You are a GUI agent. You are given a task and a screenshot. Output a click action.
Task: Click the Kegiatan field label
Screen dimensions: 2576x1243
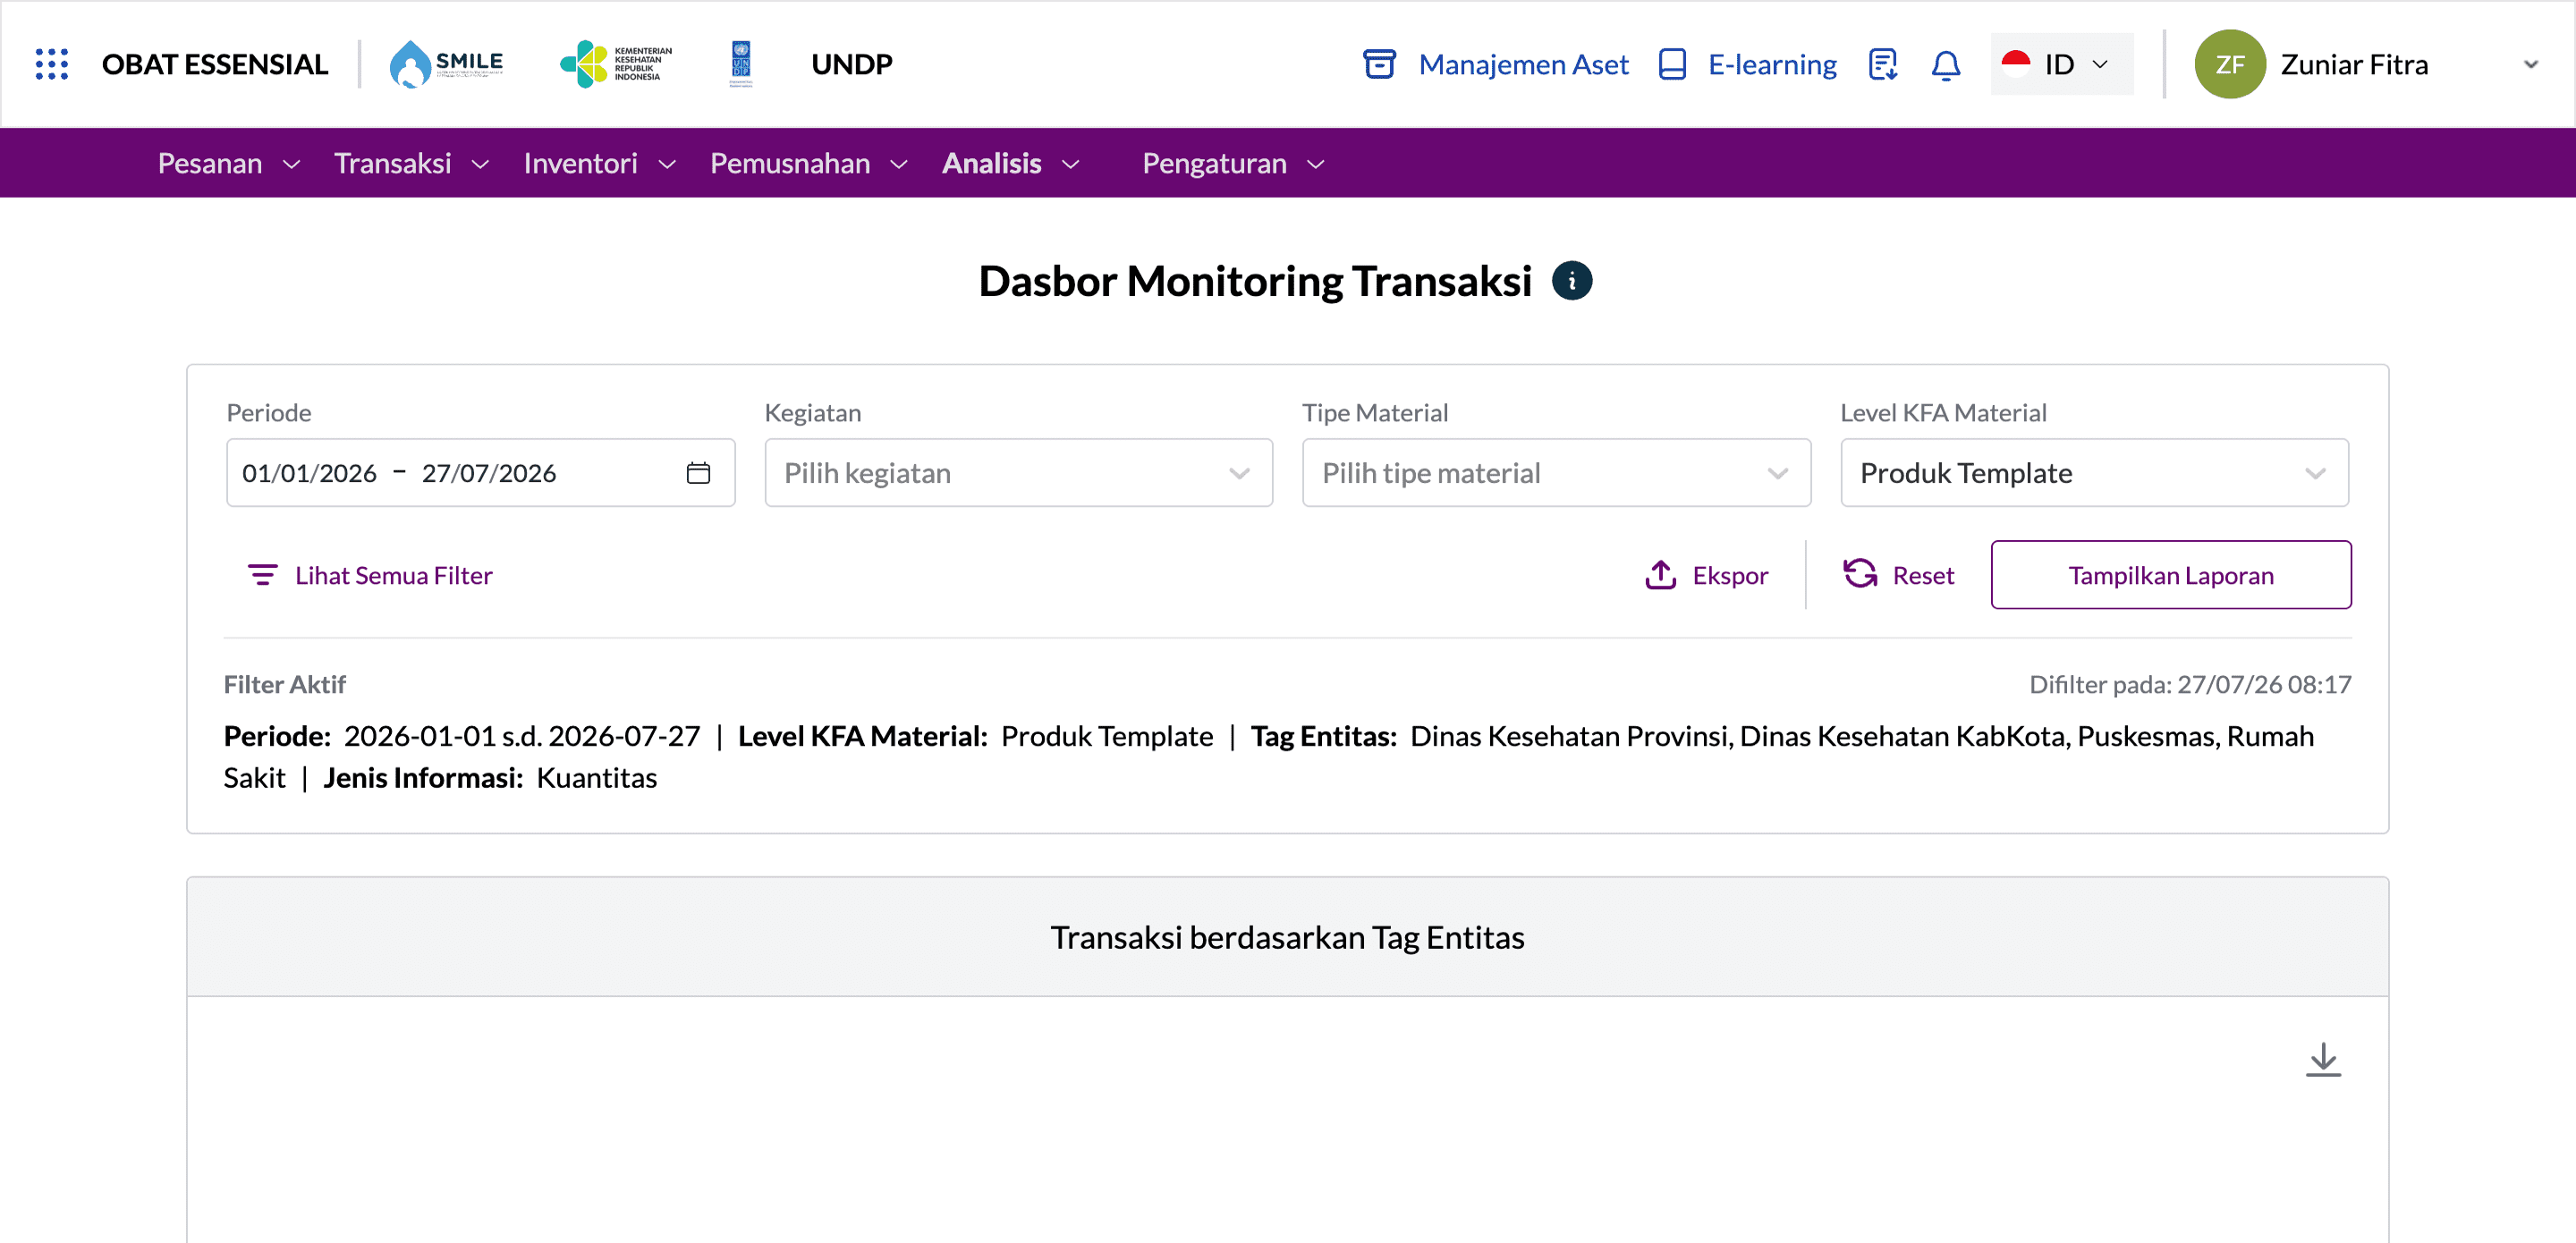tap(812, 412)
